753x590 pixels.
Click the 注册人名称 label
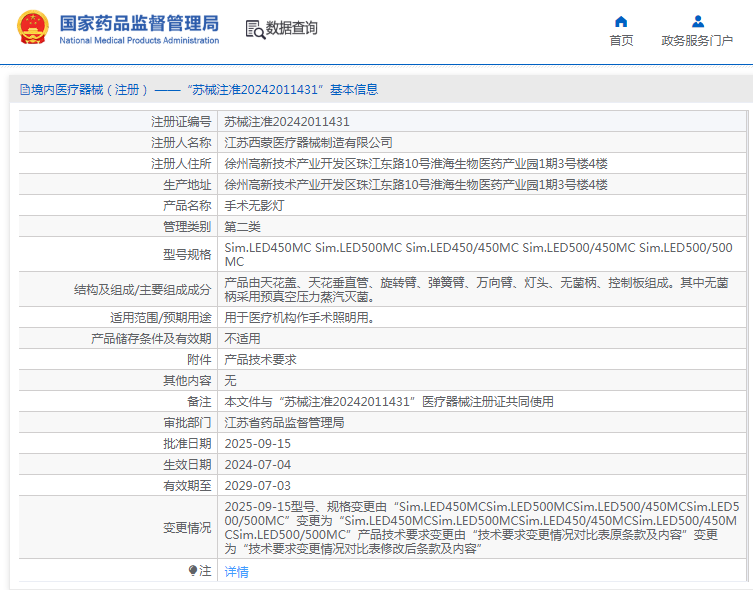[181, 143]
